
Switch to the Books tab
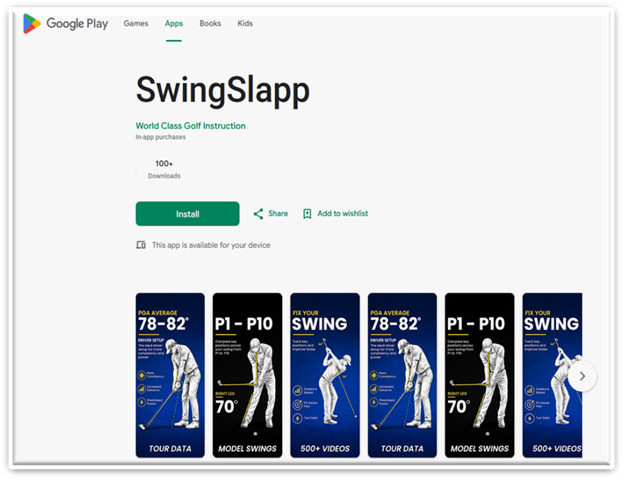point(210,23)
